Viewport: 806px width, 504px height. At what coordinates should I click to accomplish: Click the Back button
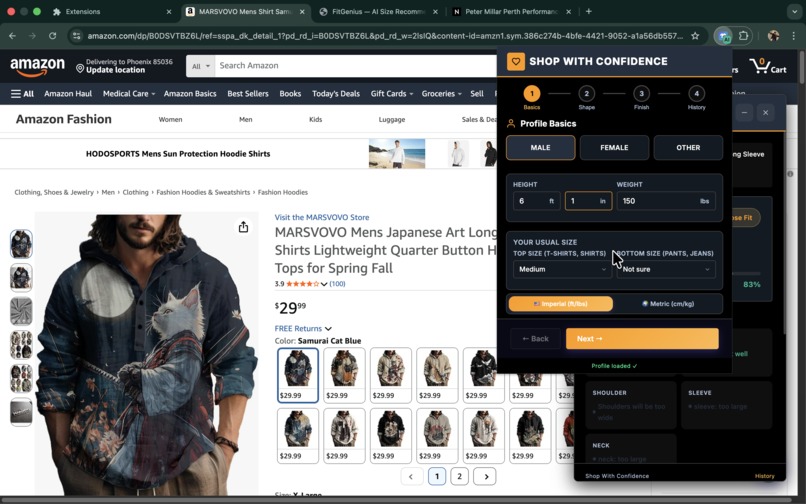(x=535, y=339)
